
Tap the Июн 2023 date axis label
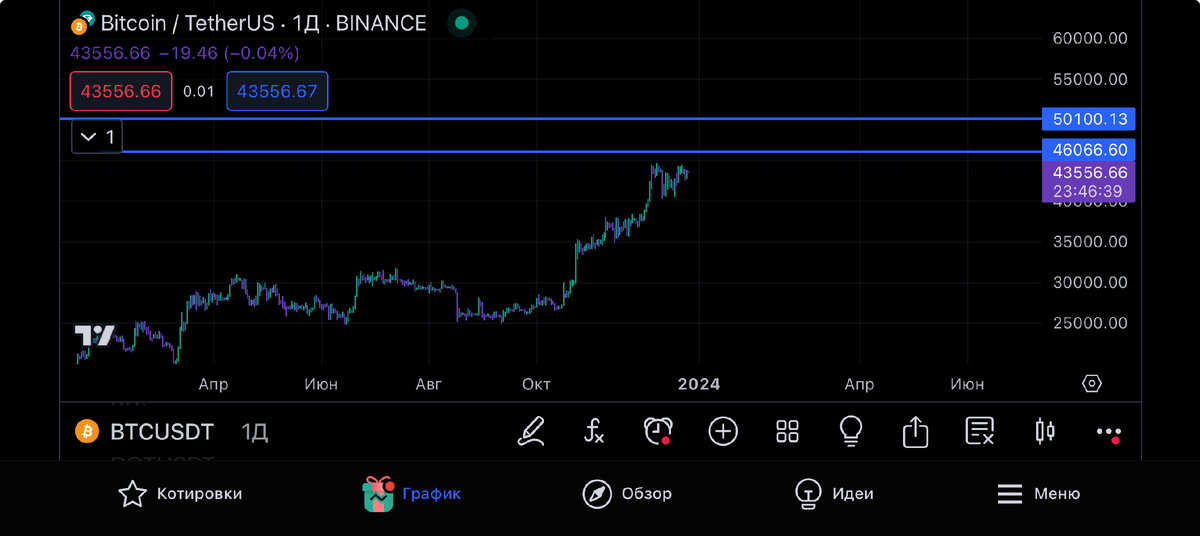(x=321, y=384)
